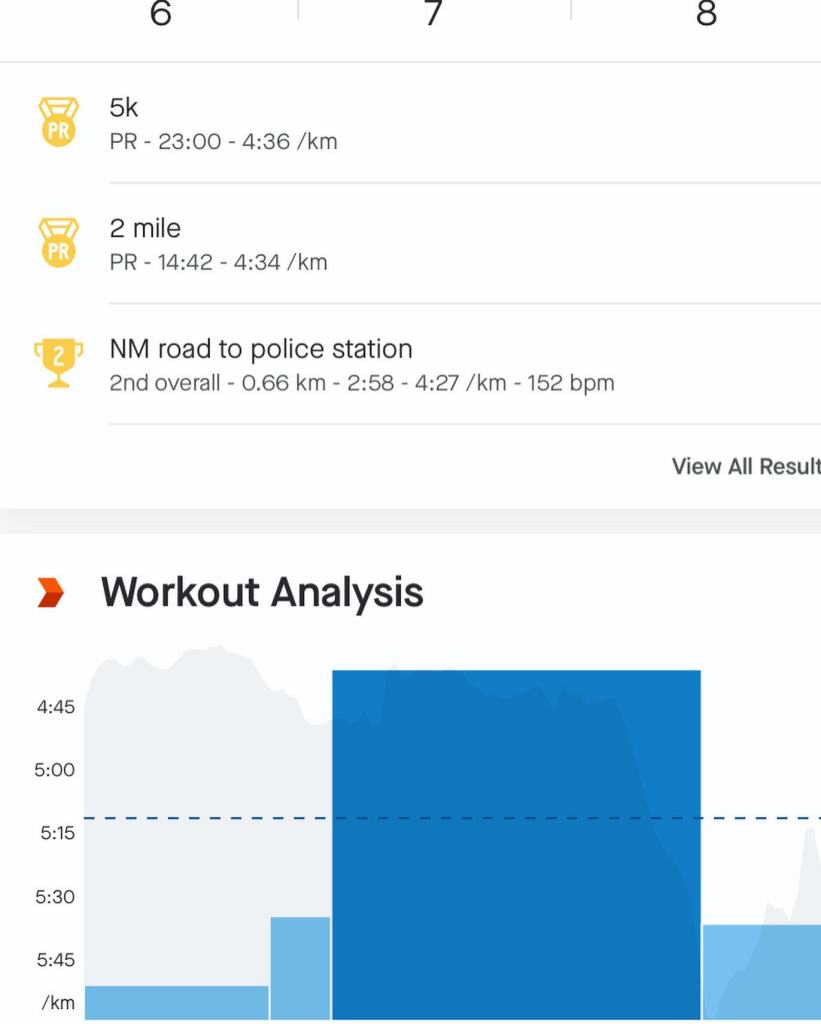Tap the 5k PR medal icon

pyautogui.click(x=58, y=122)
